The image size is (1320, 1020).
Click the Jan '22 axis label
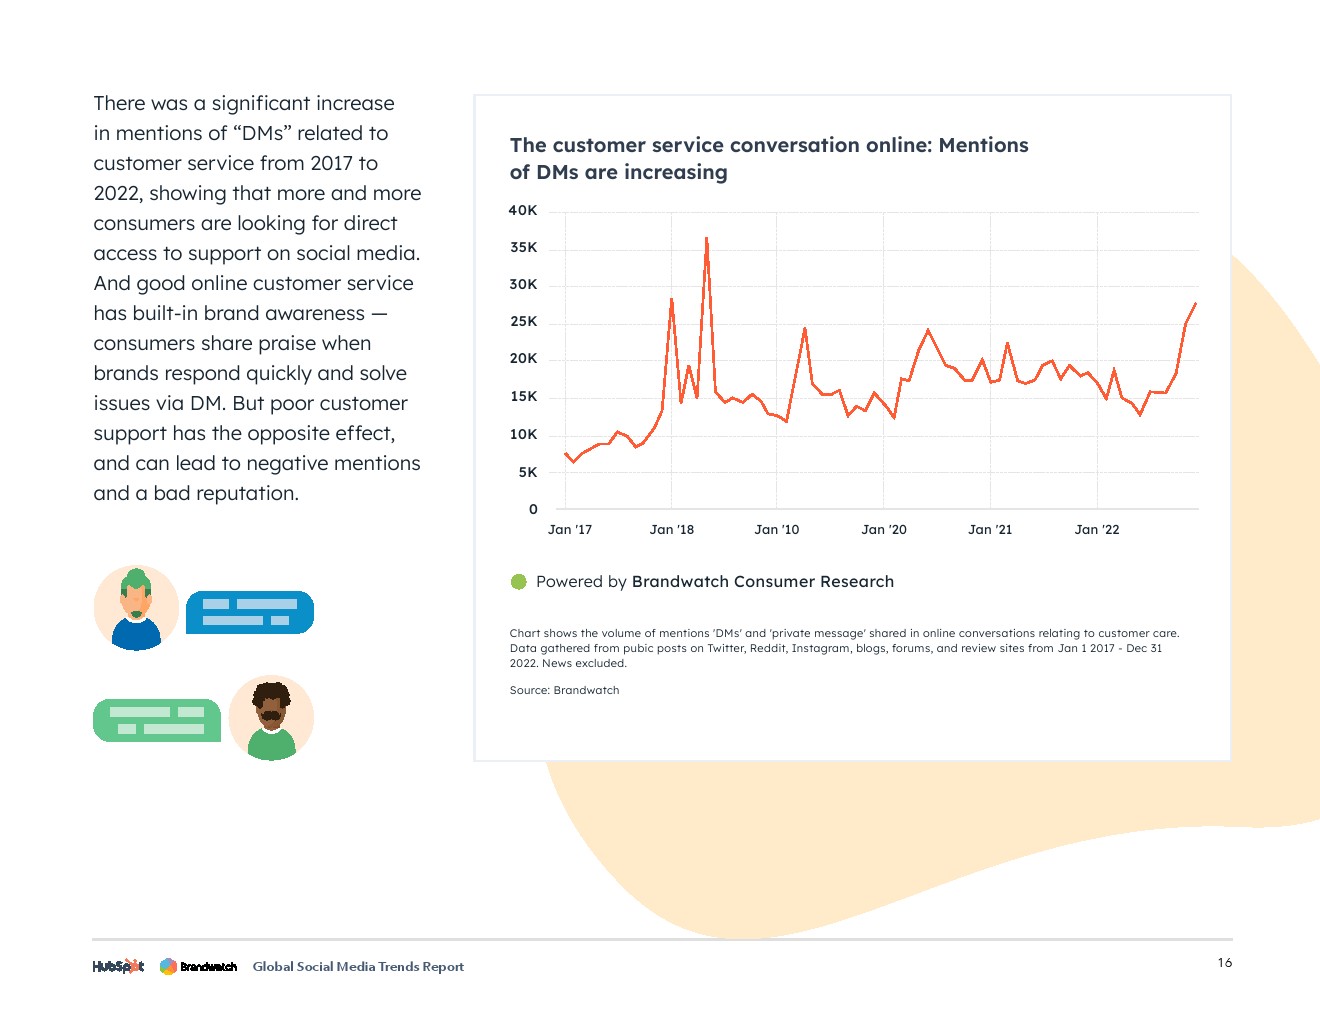click(1097, 530)
